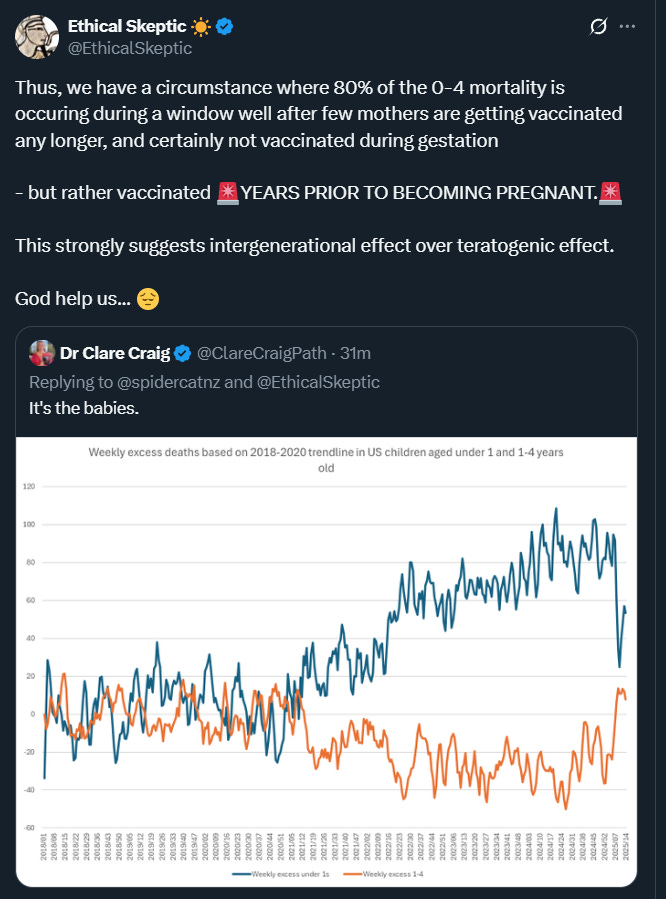Open Ethical Skeptic's profile avatar

point(37,37)
